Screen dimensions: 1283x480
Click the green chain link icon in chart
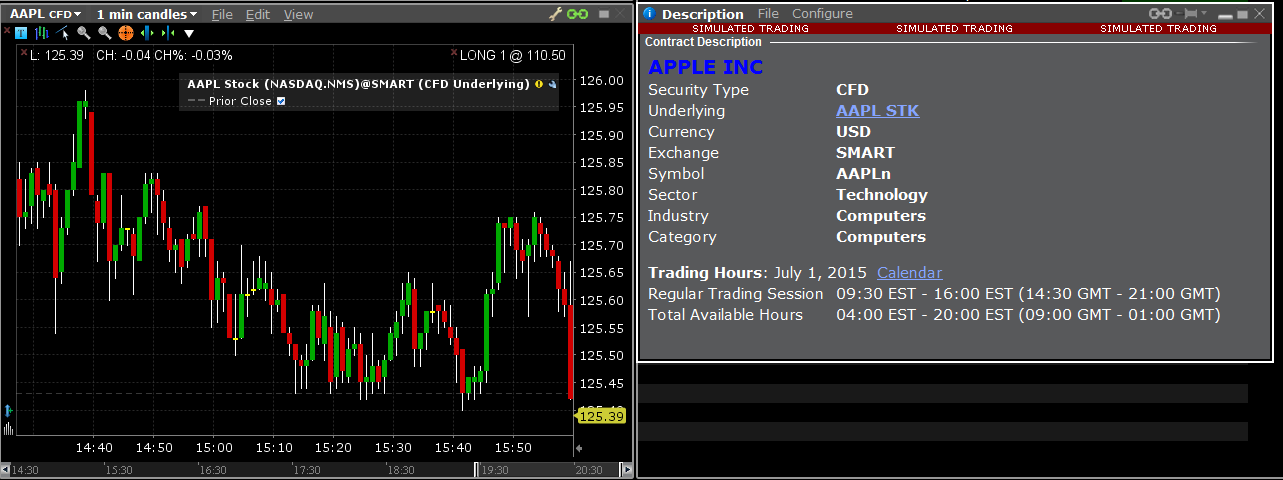tap(577, 14)
